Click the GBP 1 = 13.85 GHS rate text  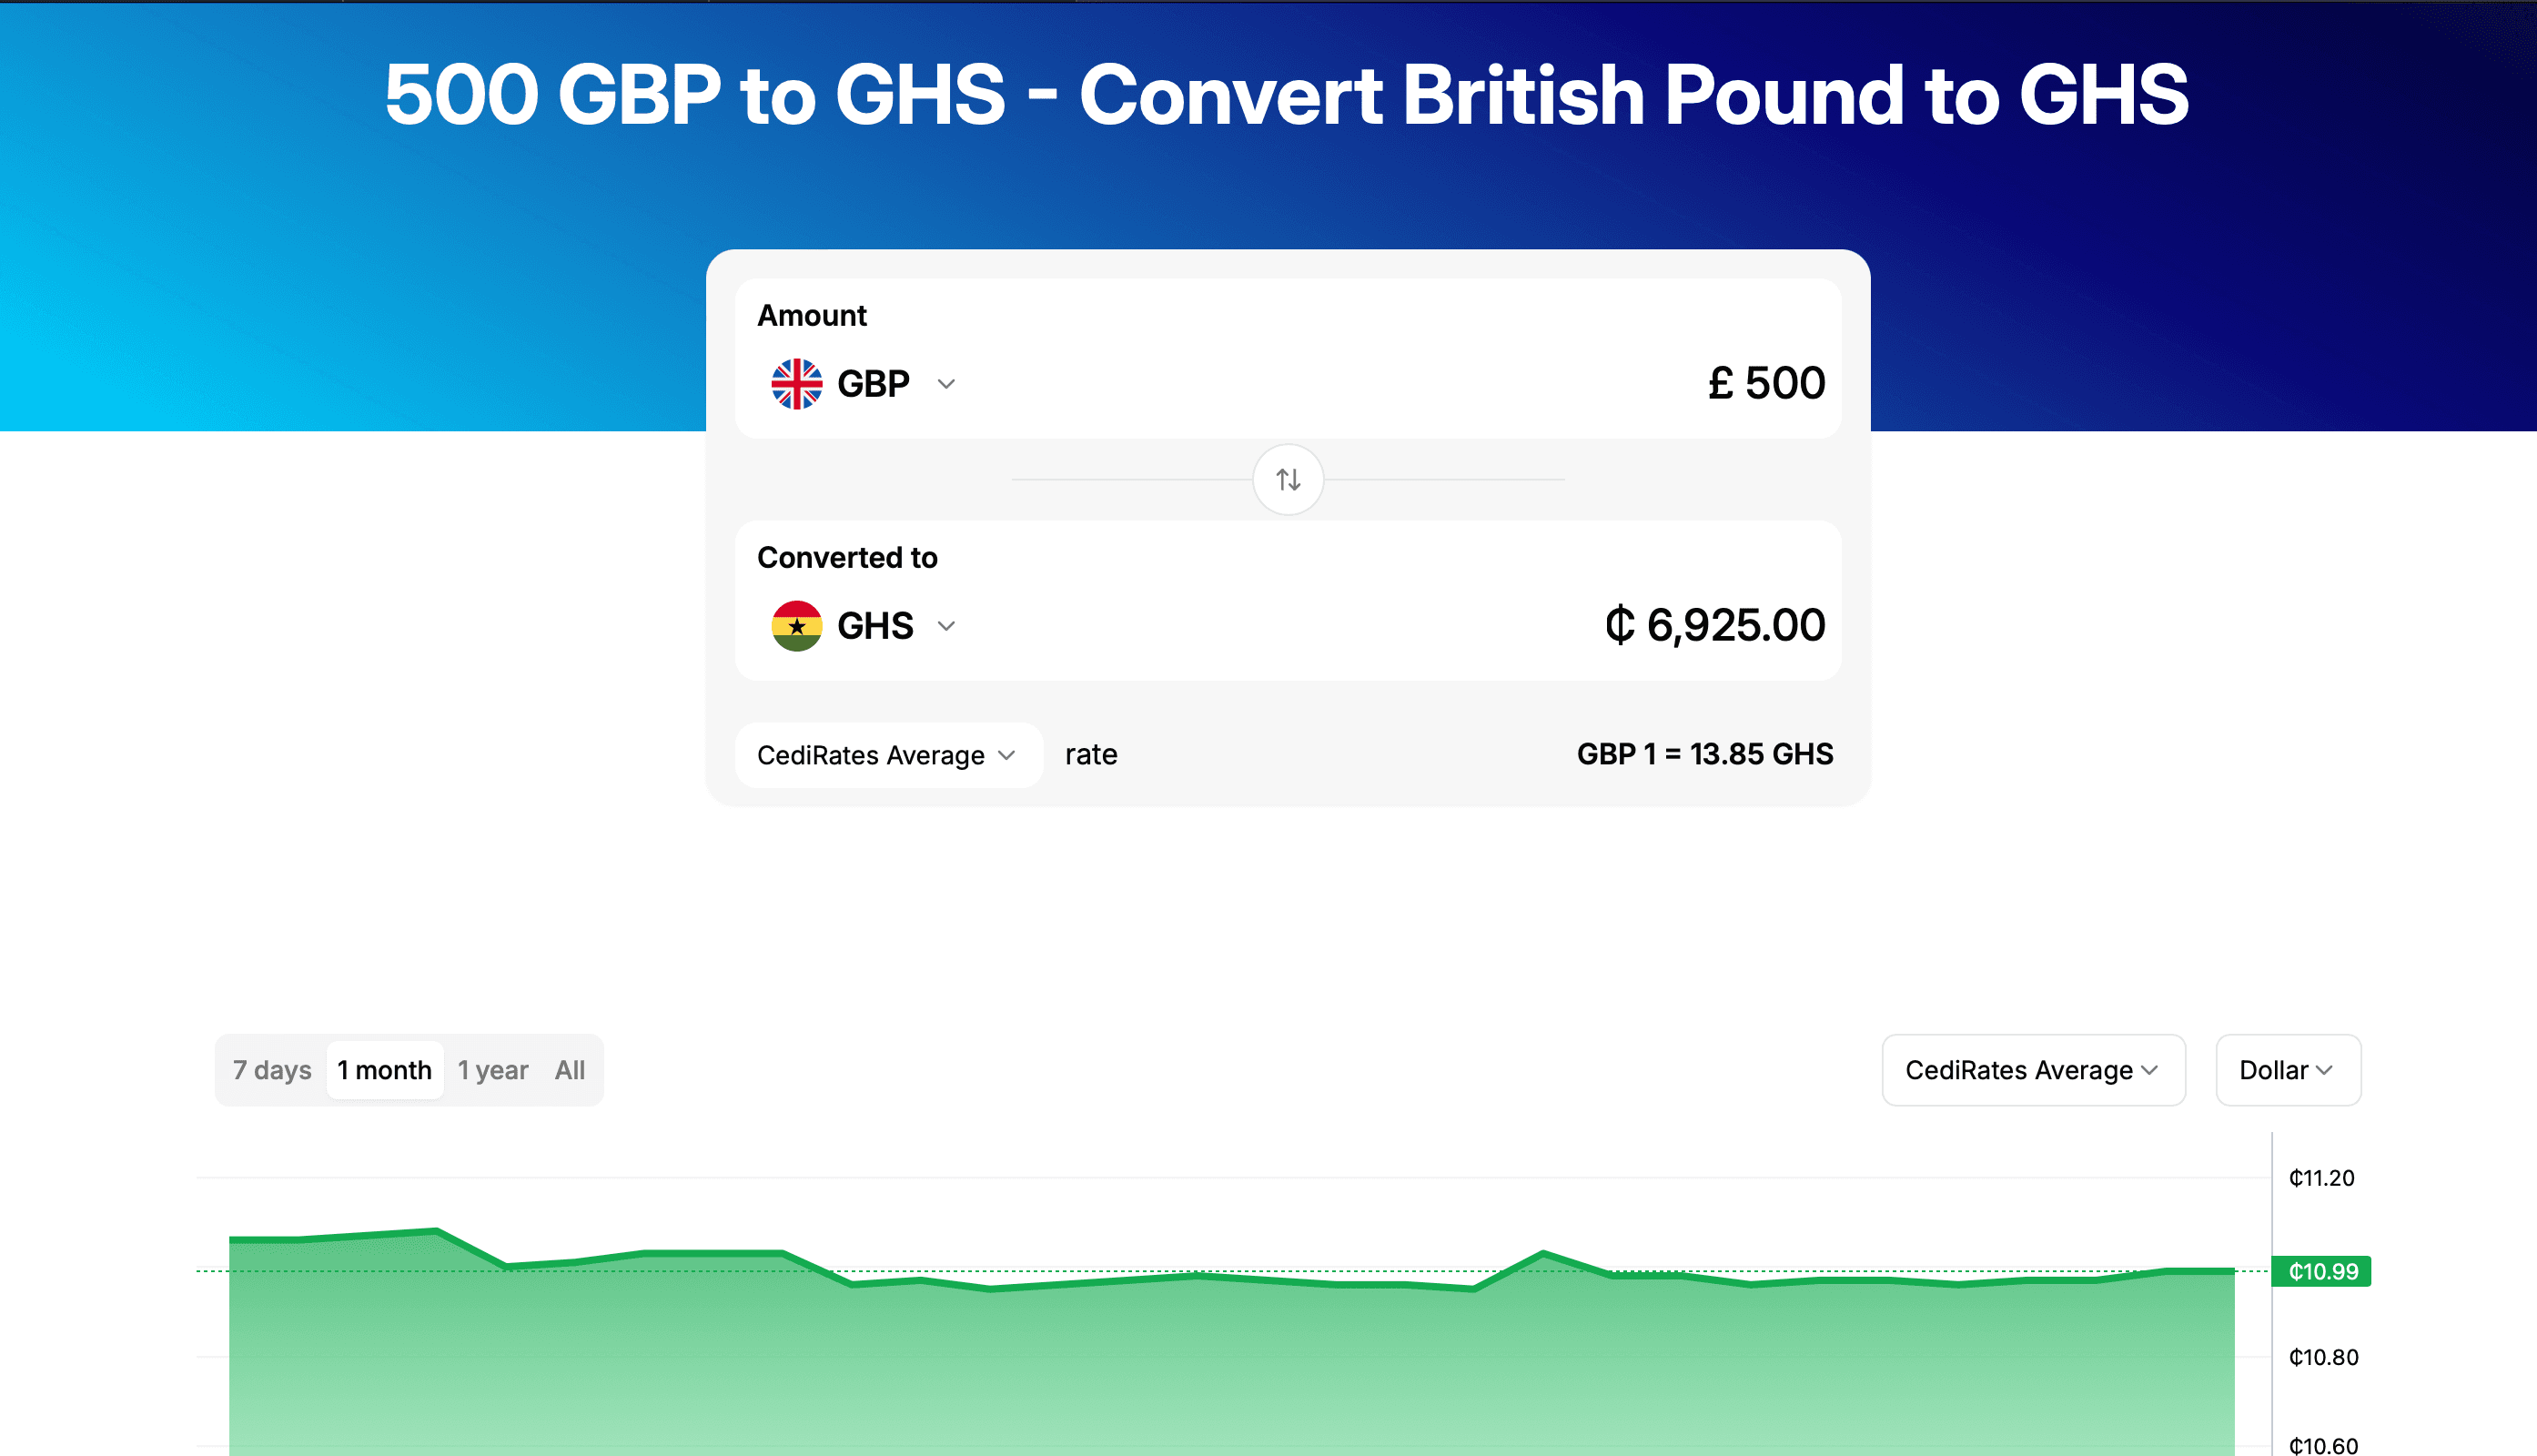(1704, 754)
